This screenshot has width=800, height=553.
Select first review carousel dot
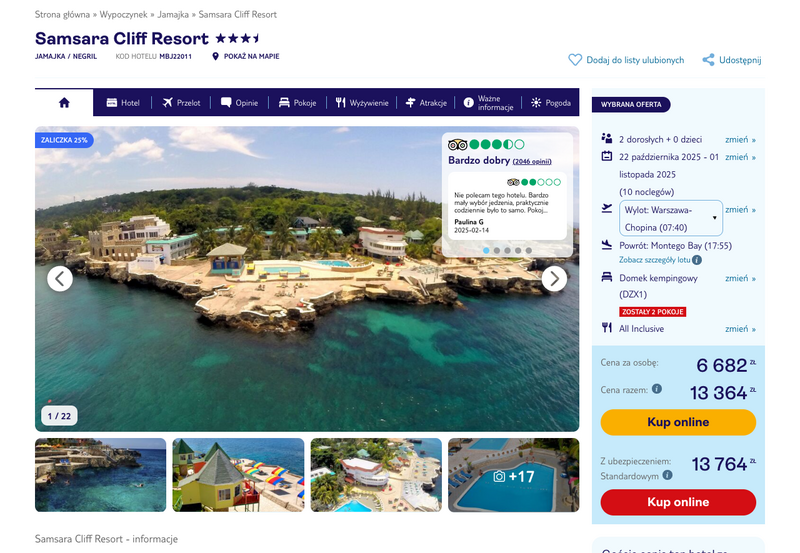pyautogui.click(x=486, y=250)
